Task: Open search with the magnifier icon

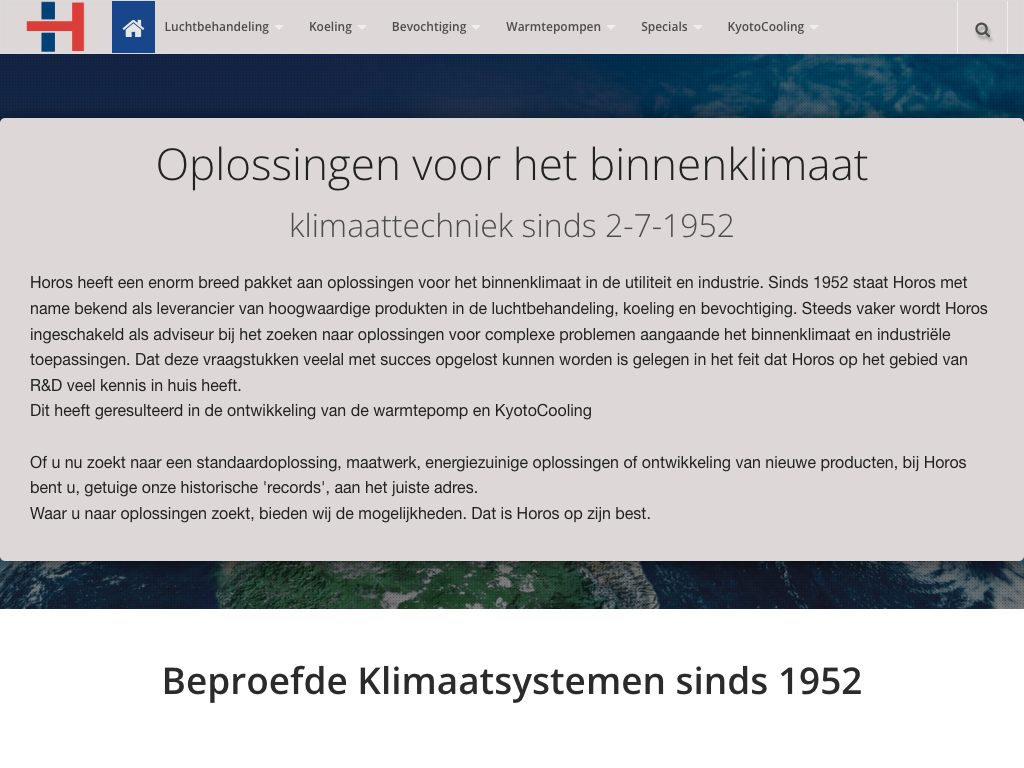Action: 983,30
